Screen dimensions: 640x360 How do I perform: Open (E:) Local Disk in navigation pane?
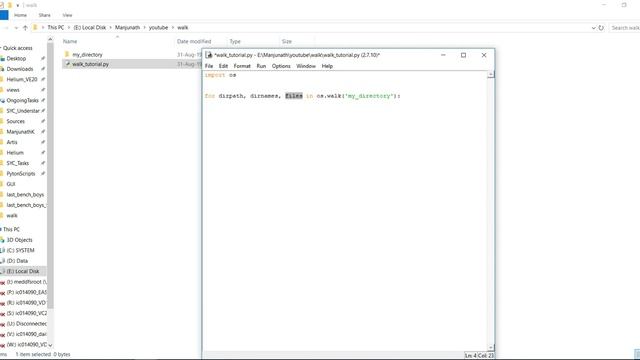click(23, 271)
